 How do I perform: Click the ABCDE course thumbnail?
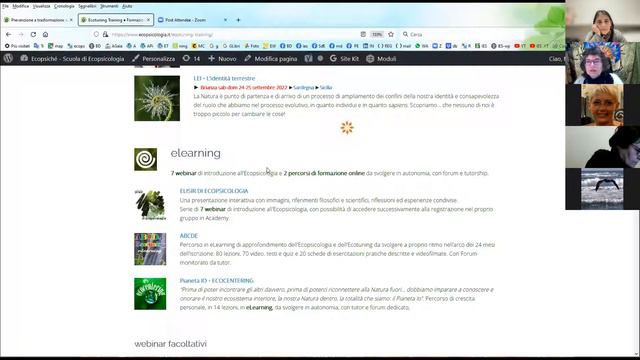click(150, 249)
